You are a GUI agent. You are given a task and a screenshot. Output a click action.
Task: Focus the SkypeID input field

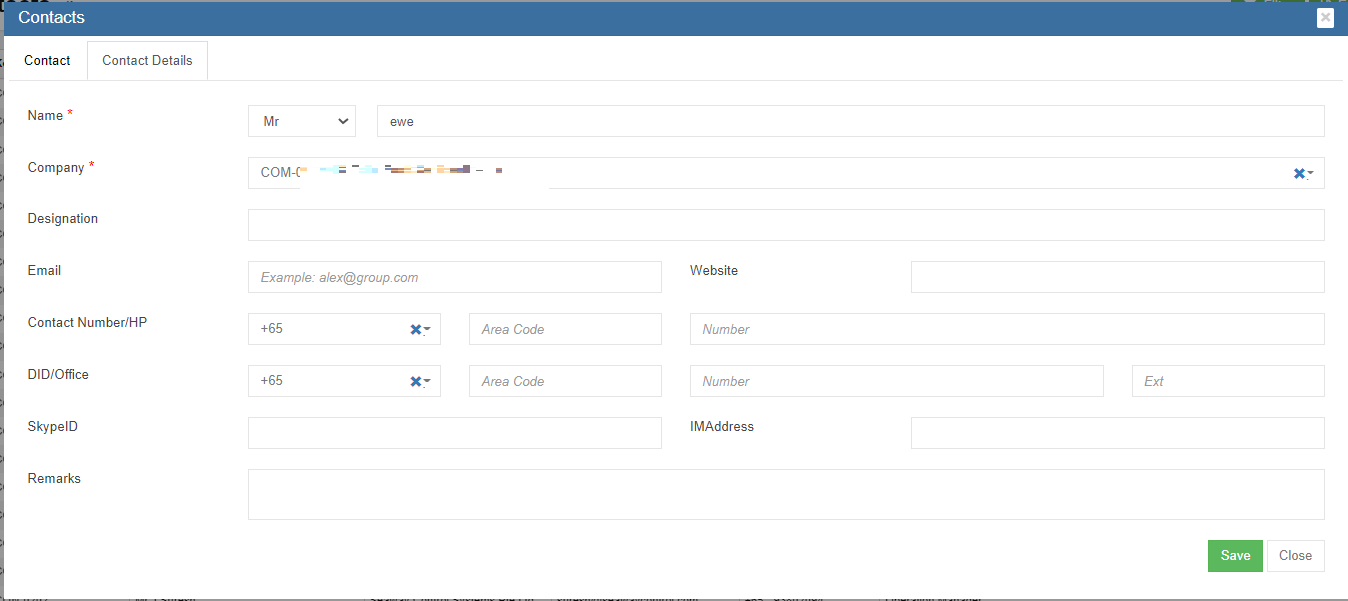click(455, 433)
